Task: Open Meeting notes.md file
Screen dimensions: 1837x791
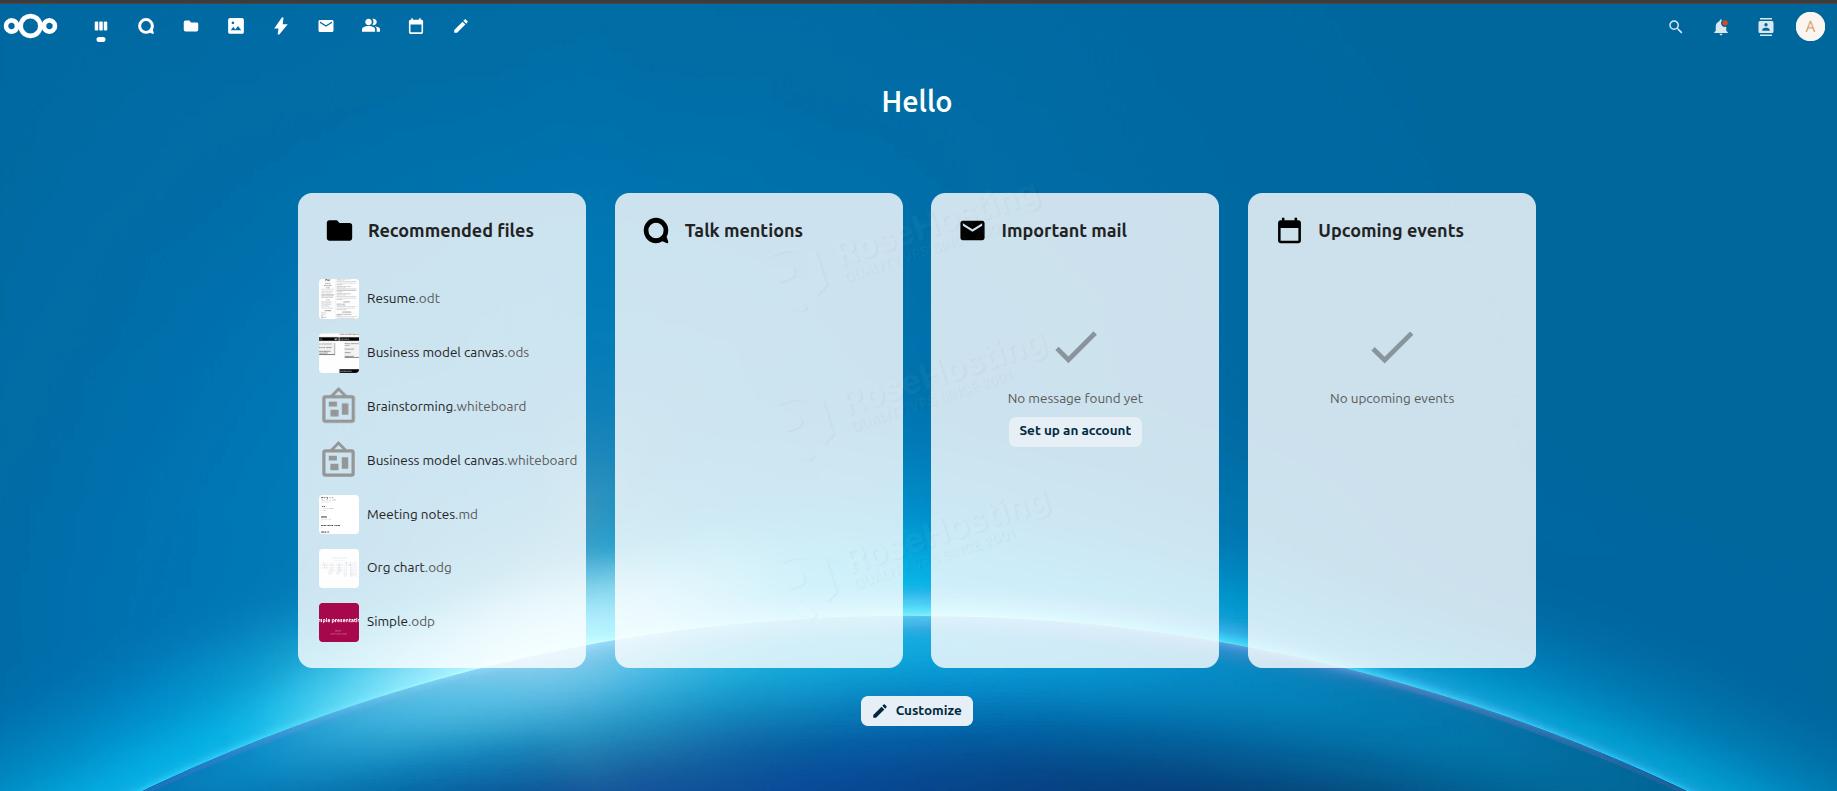Action: pos(422,515)
